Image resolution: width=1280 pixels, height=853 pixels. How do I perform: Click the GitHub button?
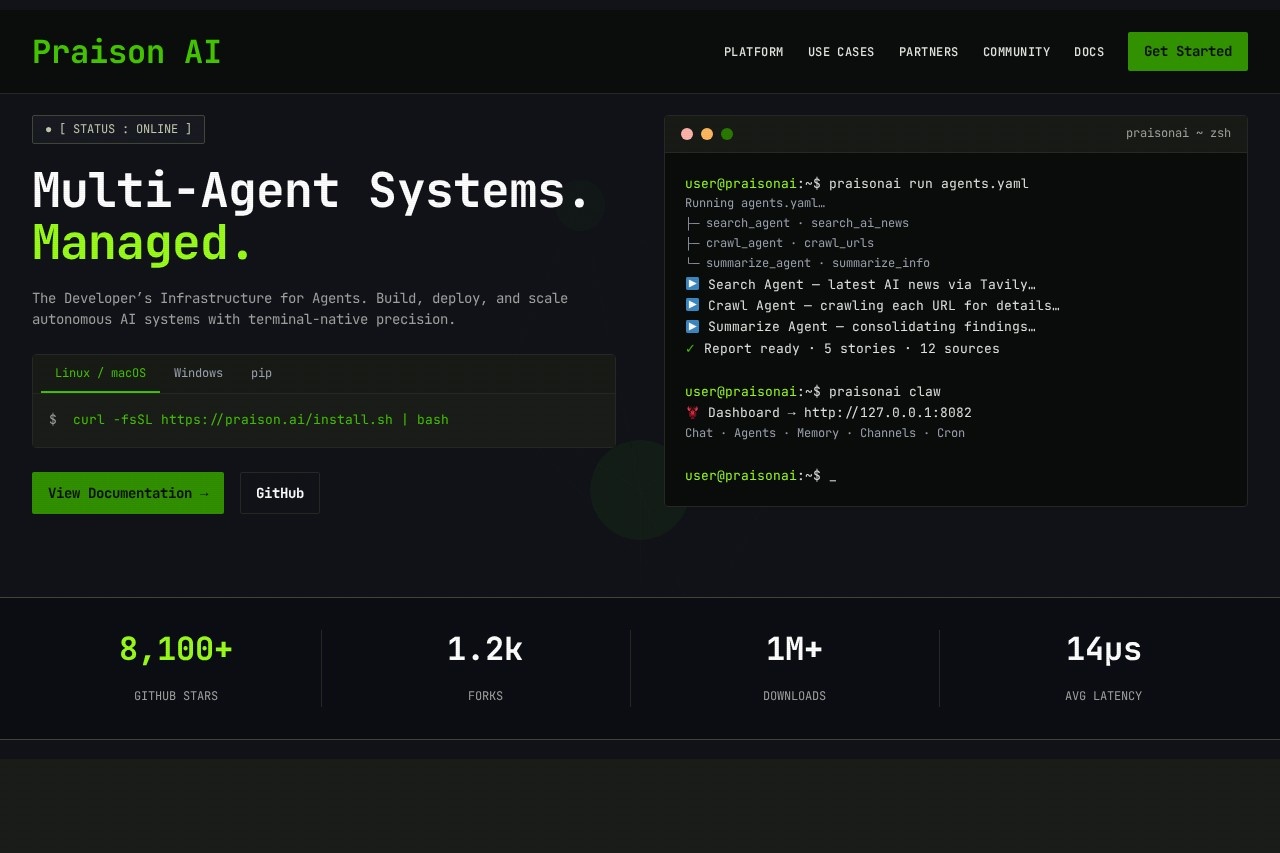pos(280,493)
